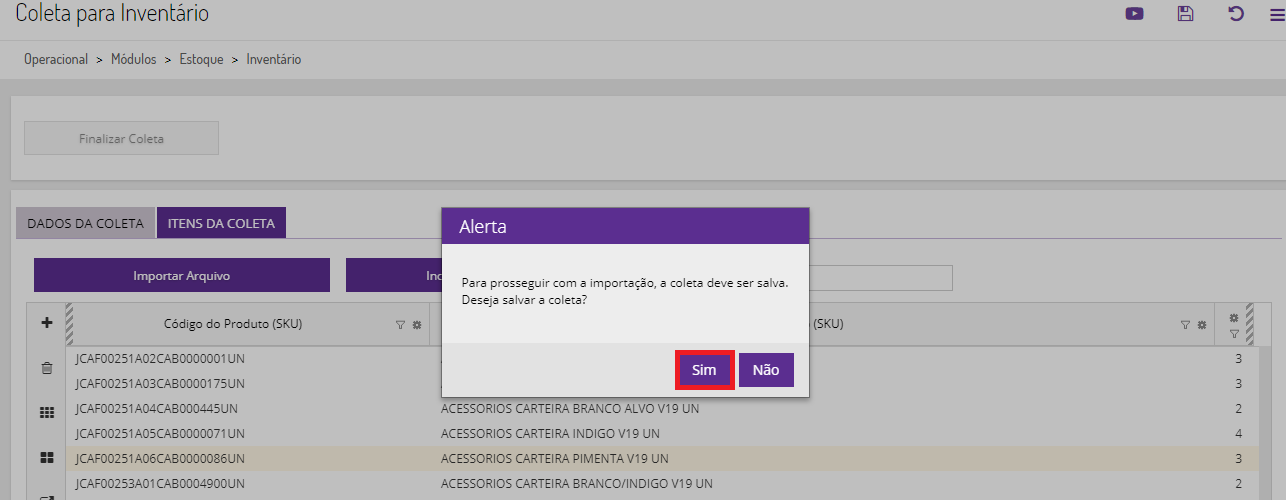
Task: Select the Itens da Coleta tab
Action: [x=221, y=223]
